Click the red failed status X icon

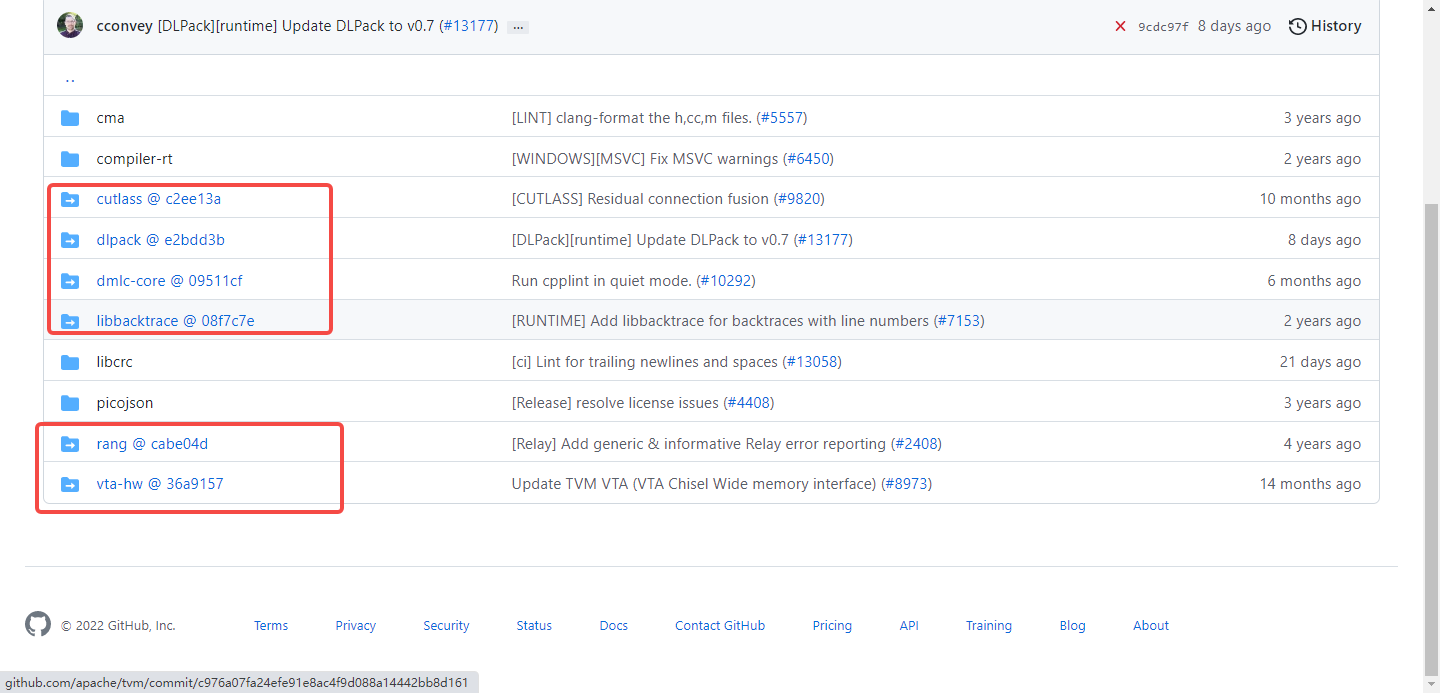coord(1120,26)
